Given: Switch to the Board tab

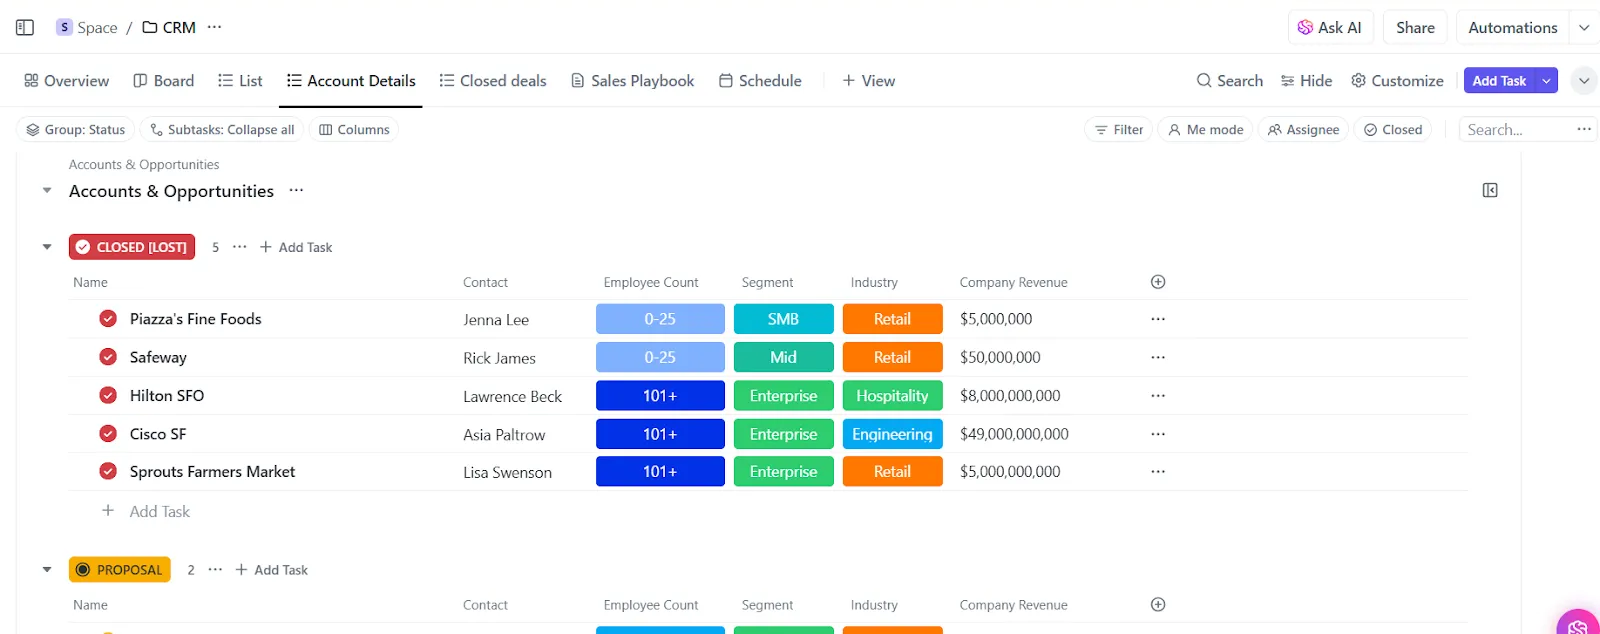Looking at the screenshot, I should click(164, 81).
